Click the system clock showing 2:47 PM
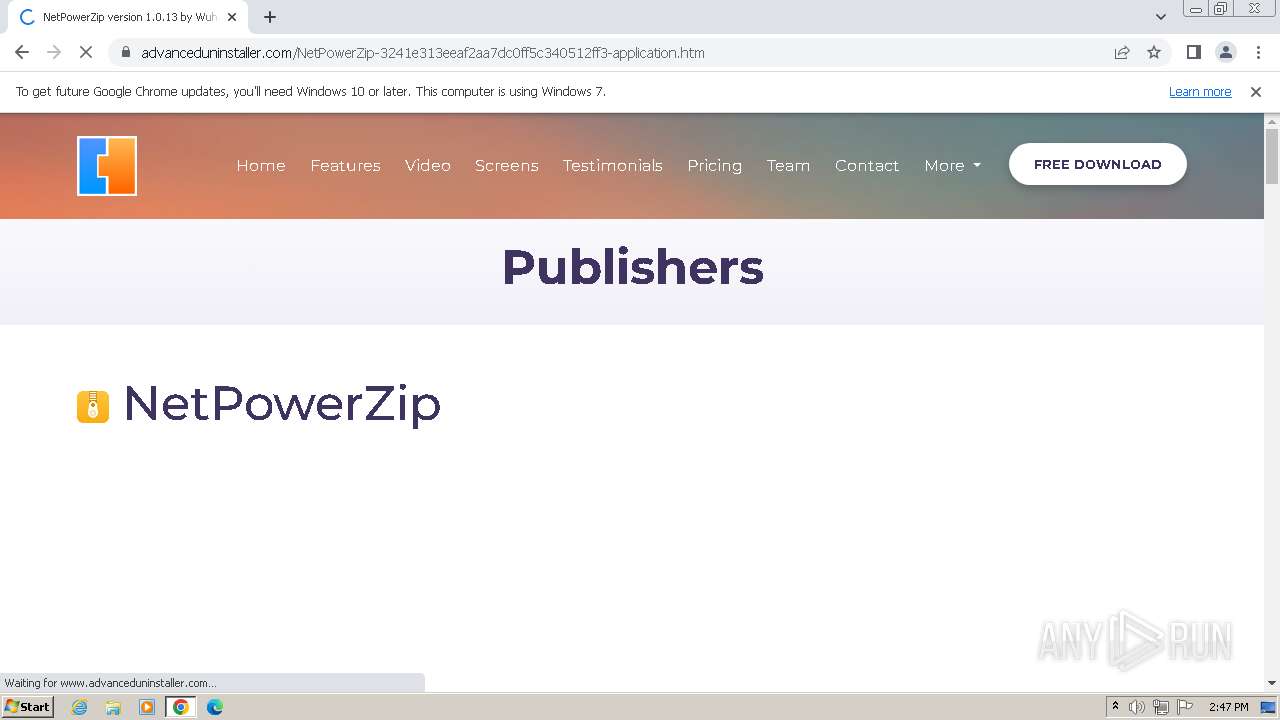 click(1228, 707)
